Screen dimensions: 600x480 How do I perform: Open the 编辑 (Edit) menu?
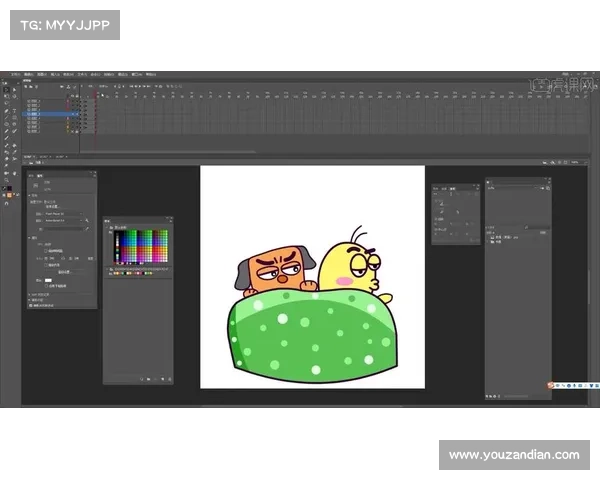pyautogui.click(x=29, y=74)
